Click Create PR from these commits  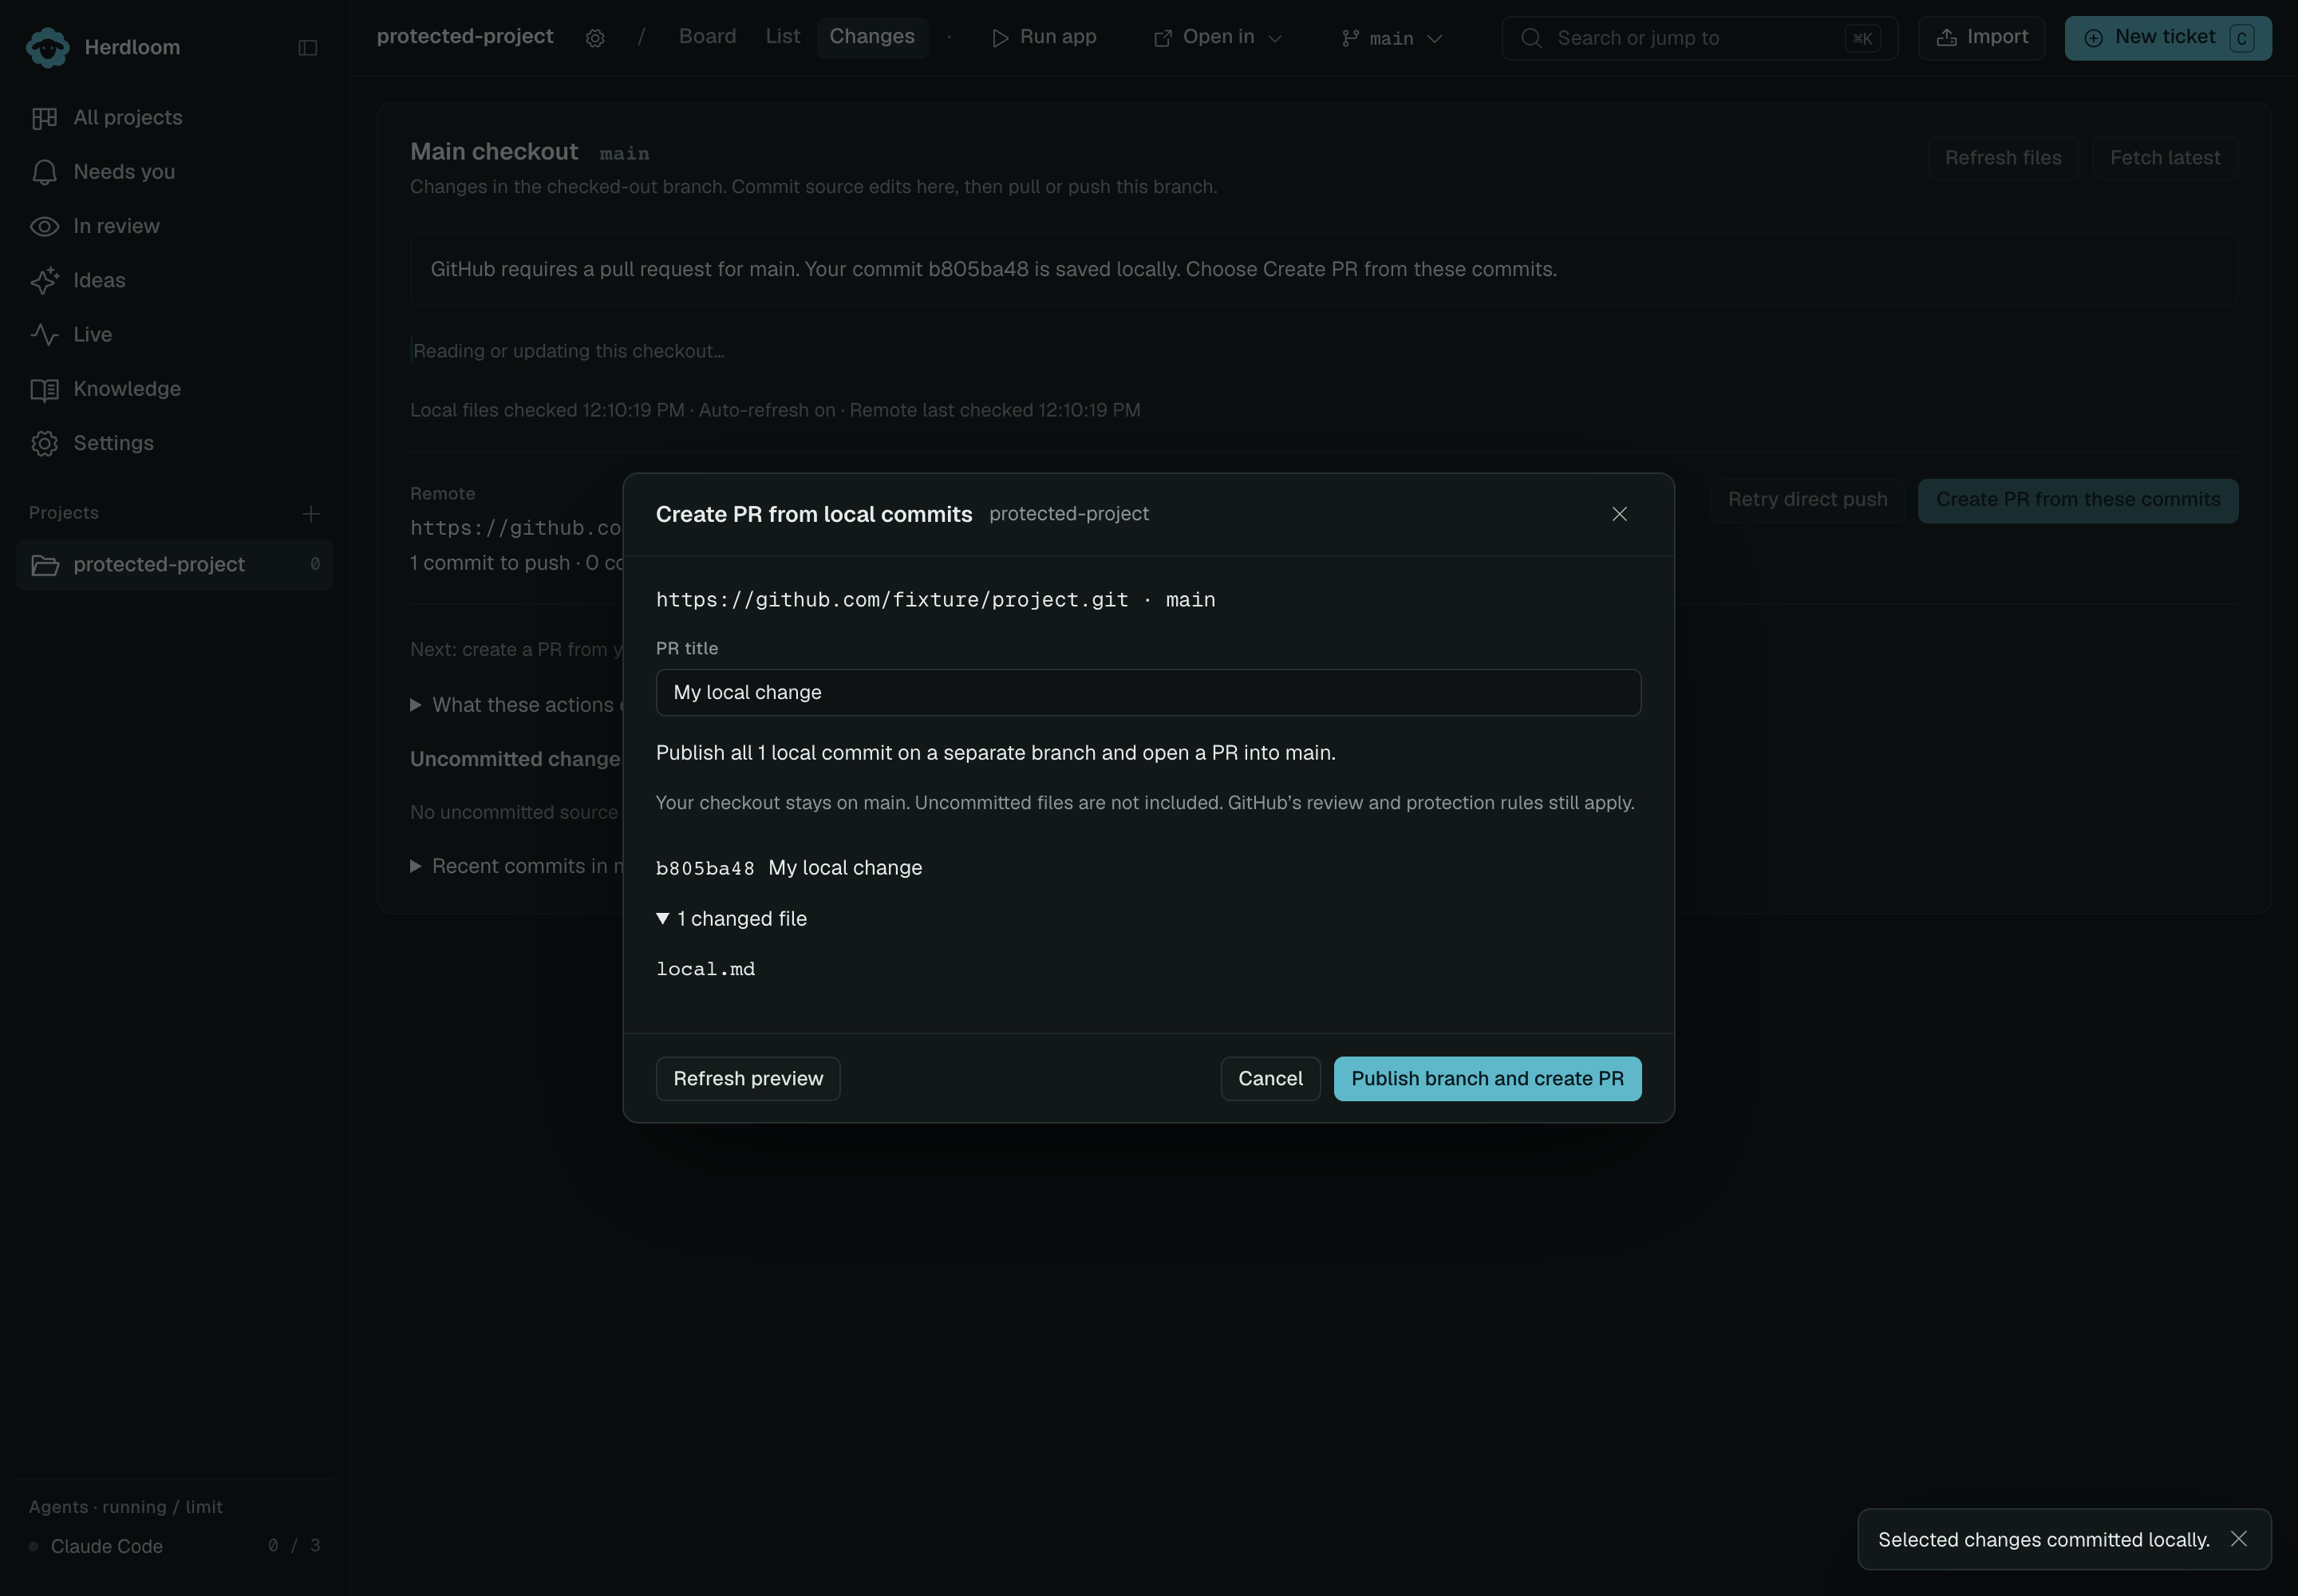2078,500
